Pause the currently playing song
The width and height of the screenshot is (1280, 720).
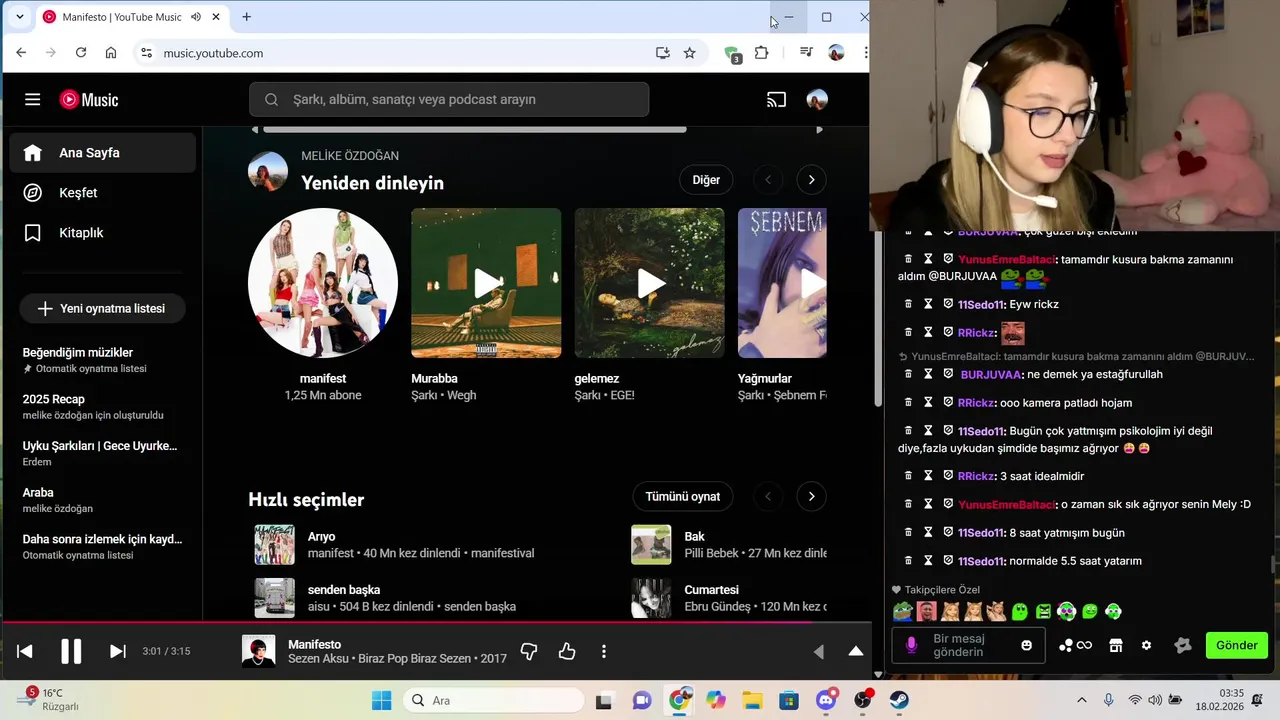click(x=71, y=651)
